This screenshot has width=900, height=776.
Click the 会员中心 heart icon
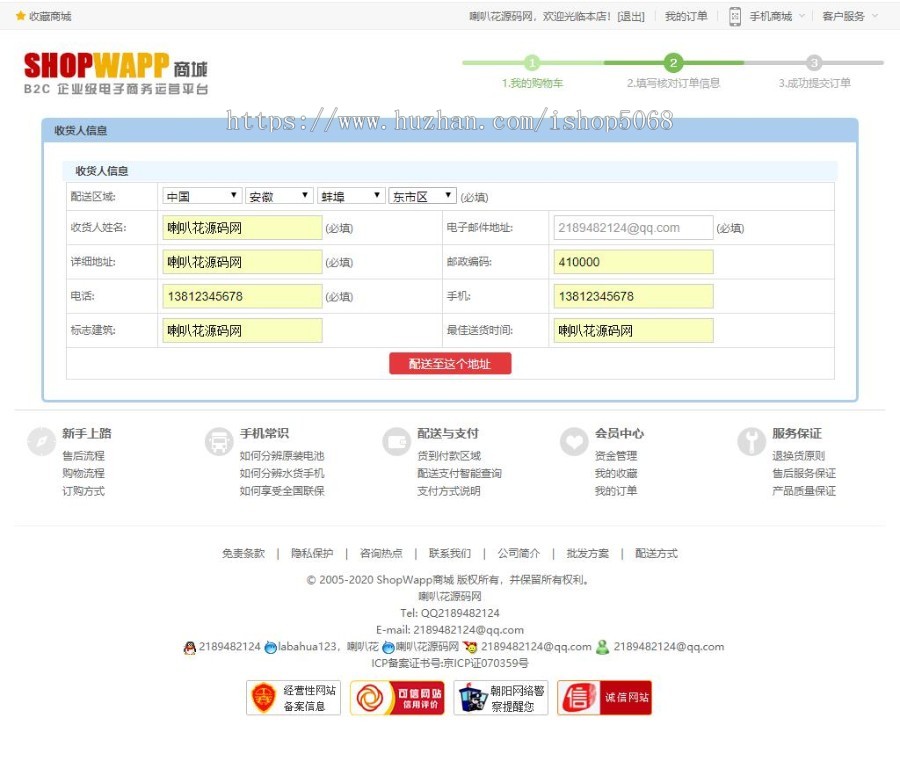(574, 441)
